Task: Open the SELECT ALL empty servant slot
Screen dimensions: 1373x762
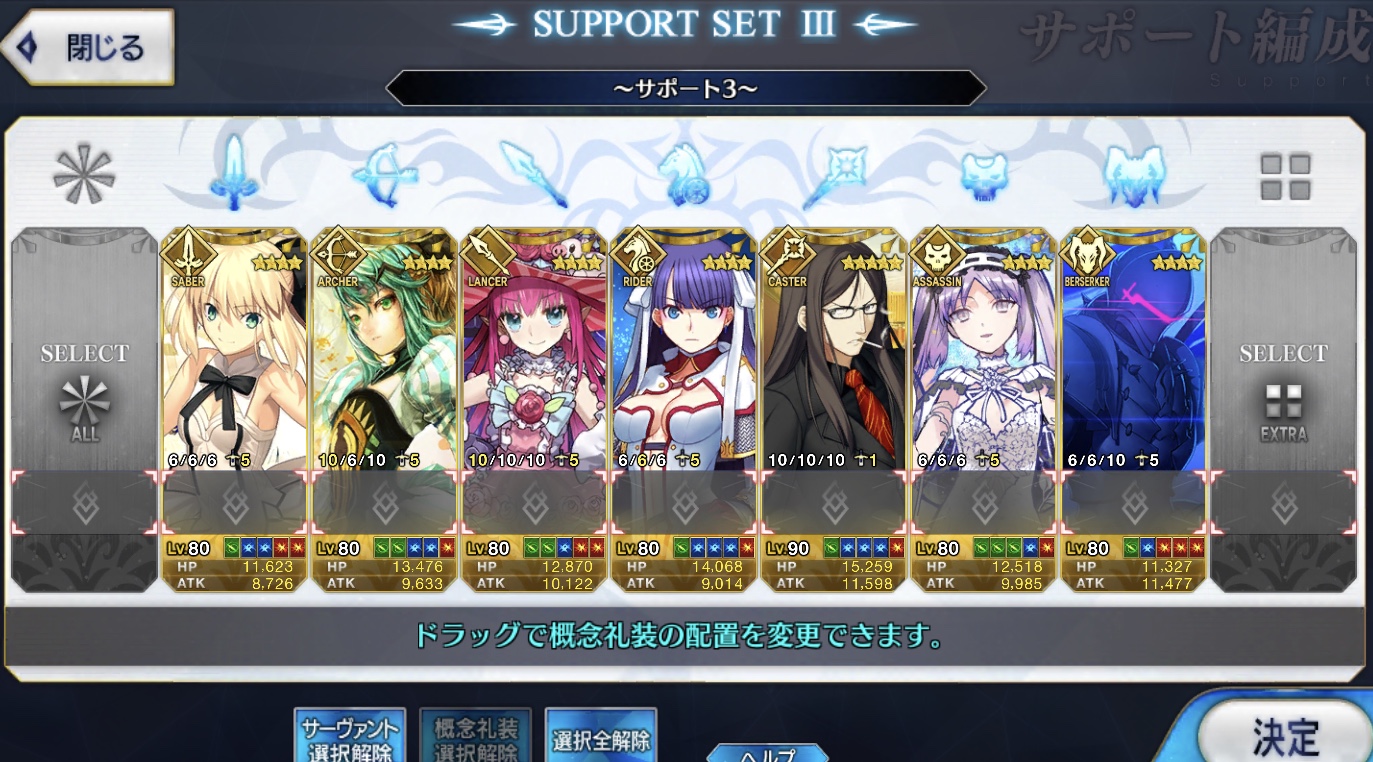Action: (85, 410)
